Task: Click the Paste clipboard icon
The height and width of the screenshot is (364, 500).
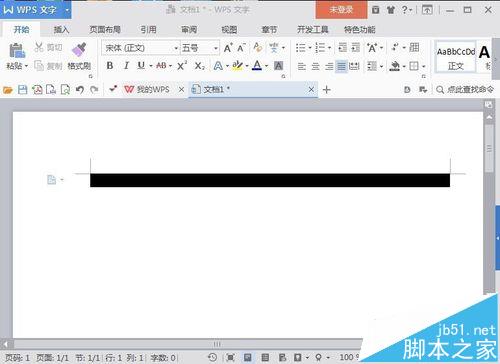Action: click(x=16, y=51)
